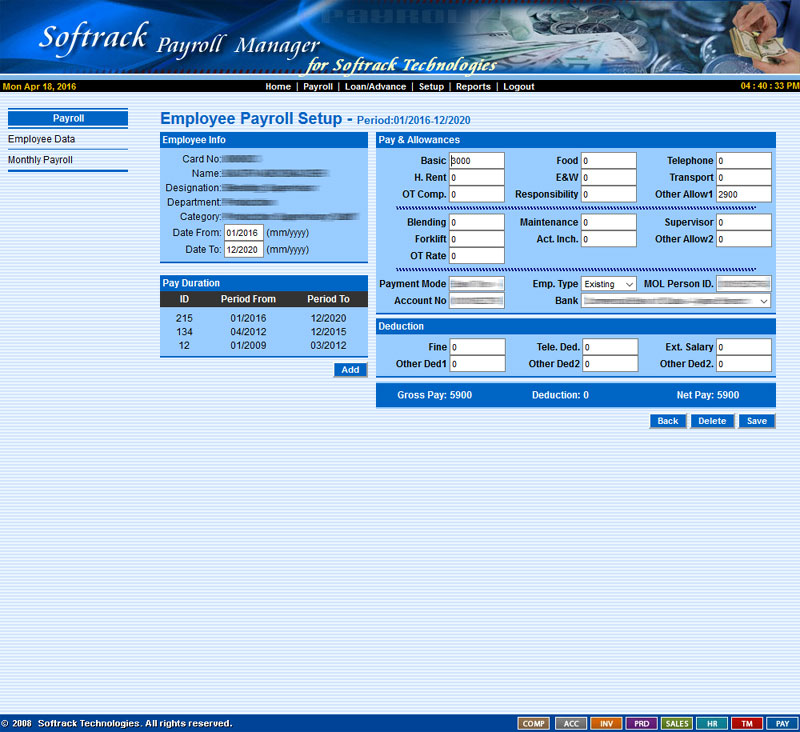This screenshot has height=732, width=800.
Task: Select the TM module badge
Action: [x=746, y=723]
